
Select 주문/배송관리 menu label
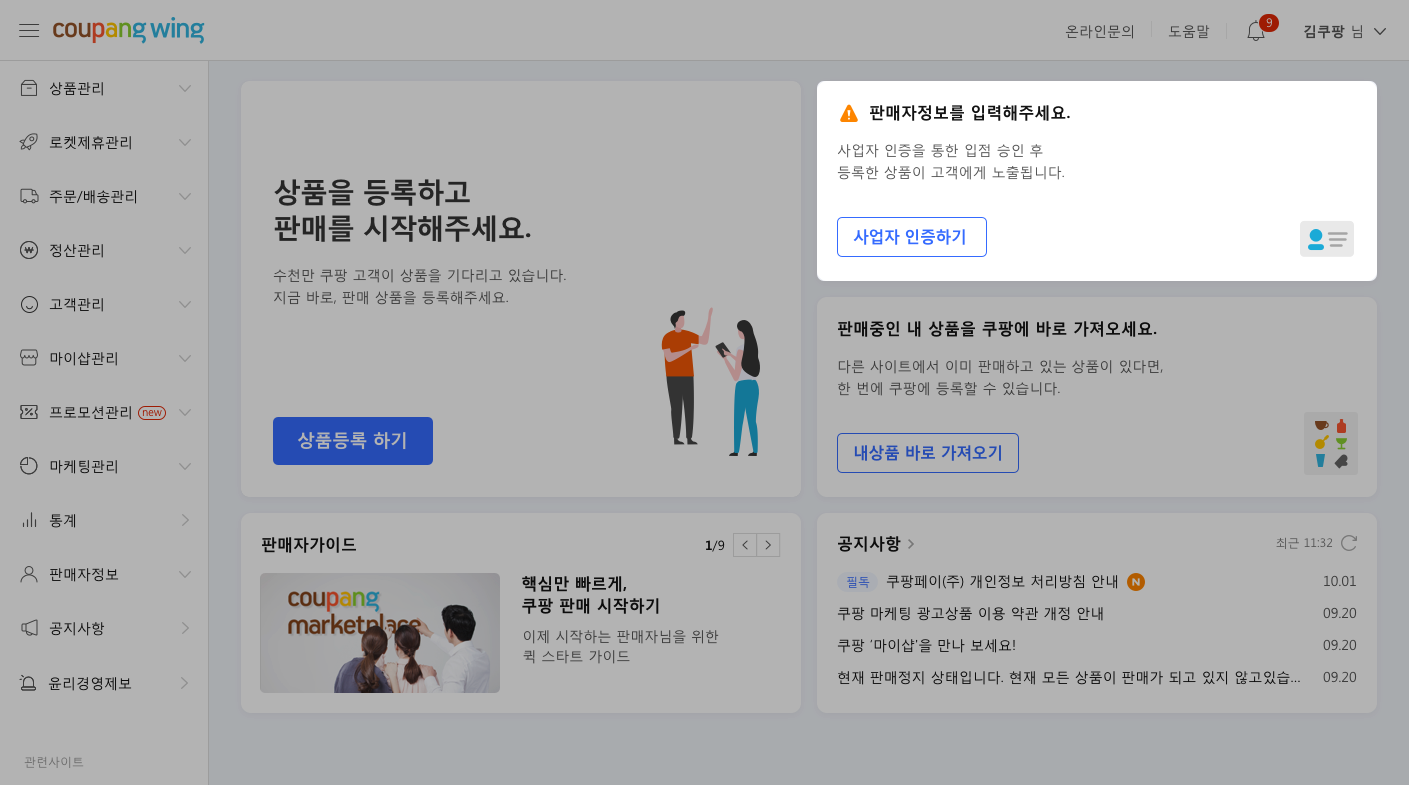(93, 196)
